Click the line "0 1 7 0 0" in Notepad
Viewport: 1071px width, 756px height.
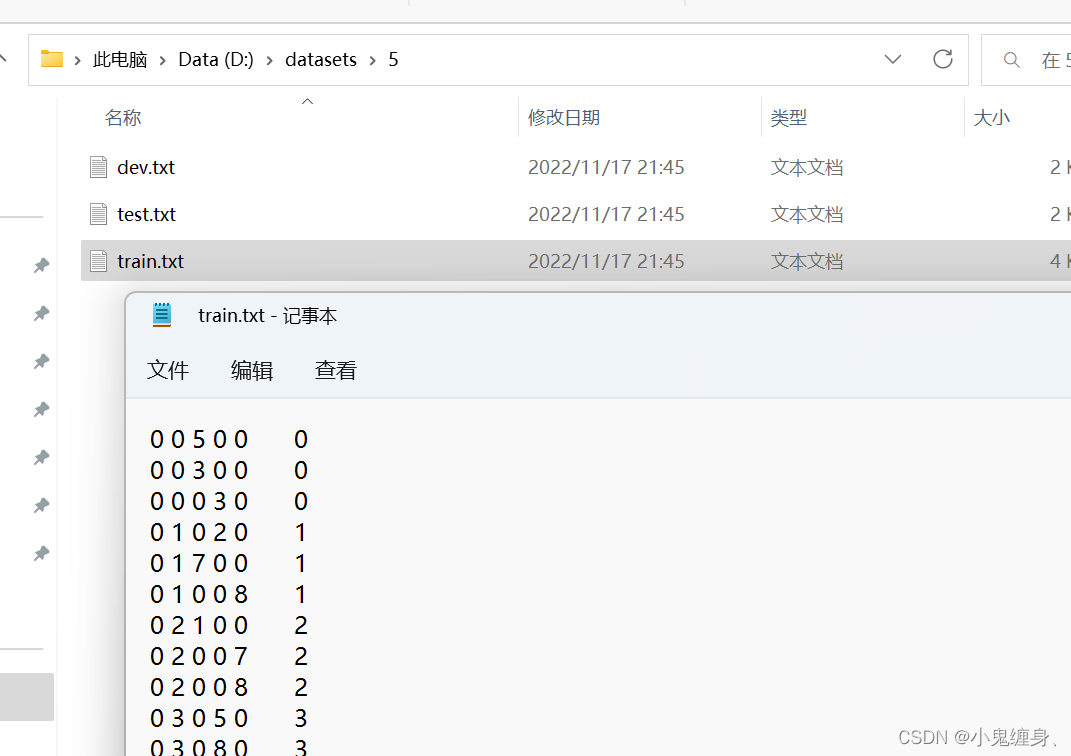pos(199,563)
